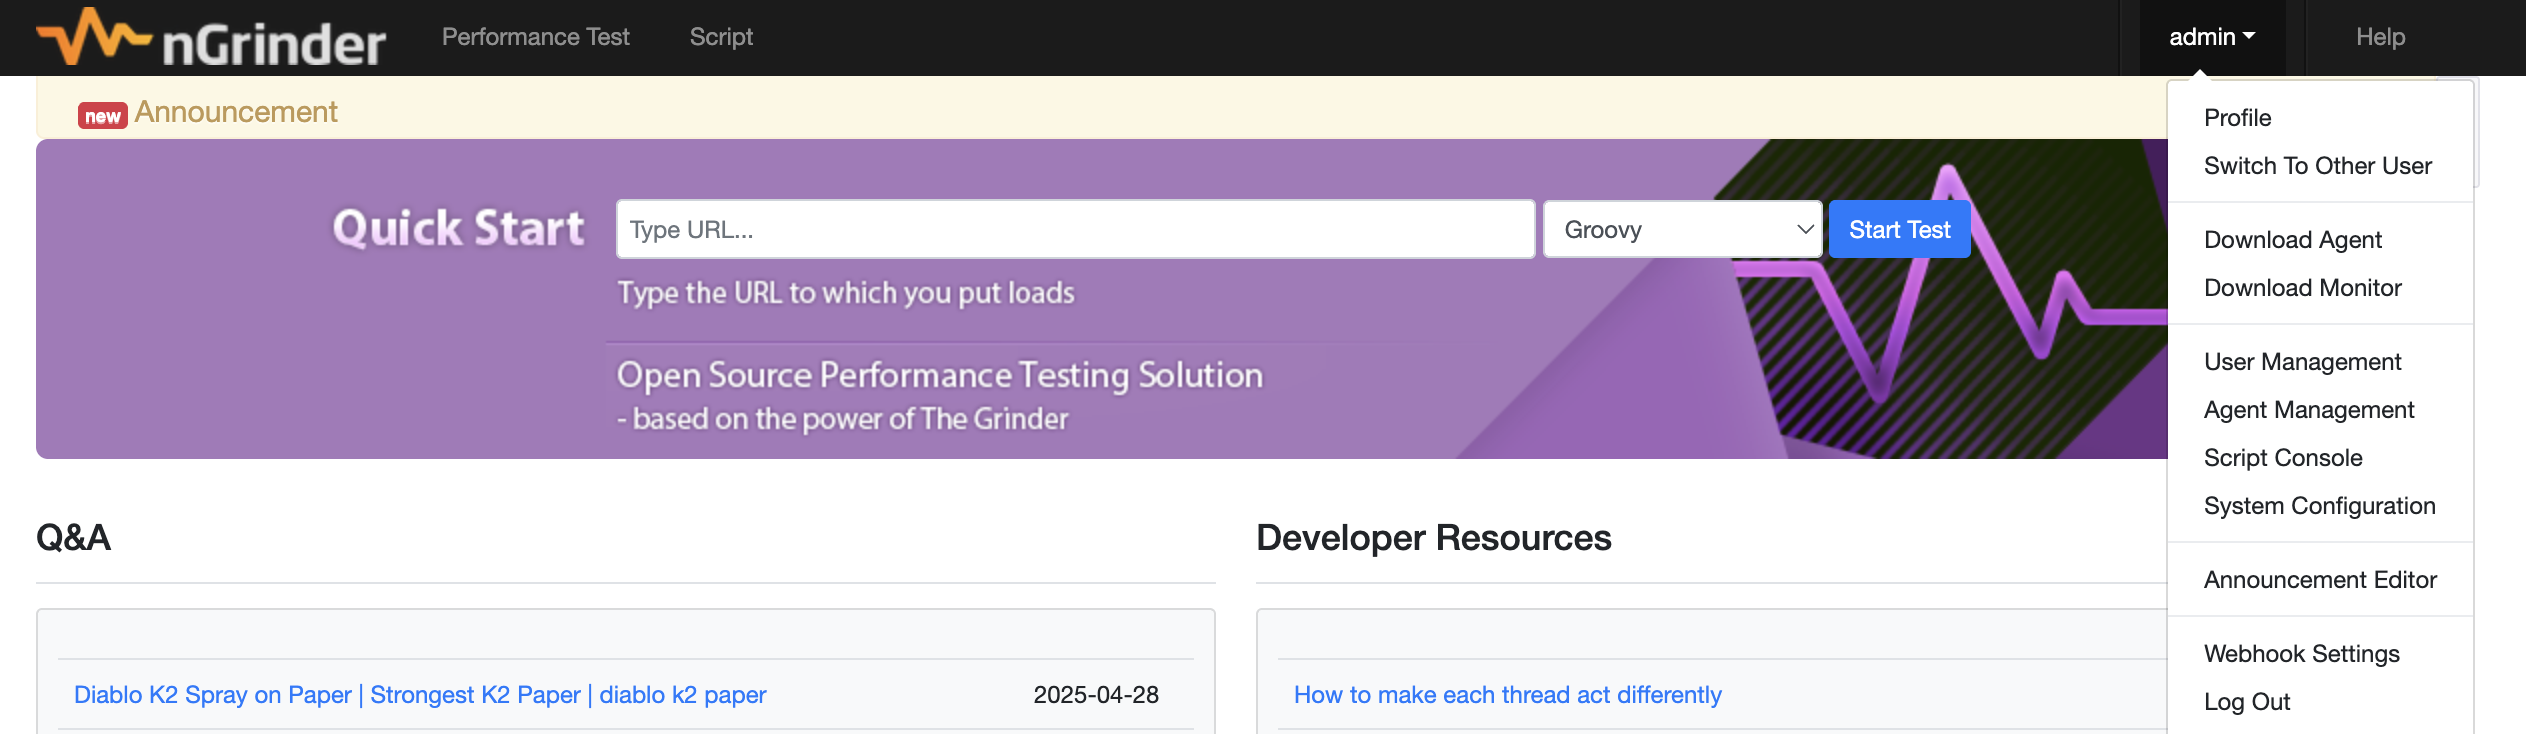This screenshot has width=2526, height=734.
Task: Open 'How to make each thread act differently'
Action: tap(1508, 695)
